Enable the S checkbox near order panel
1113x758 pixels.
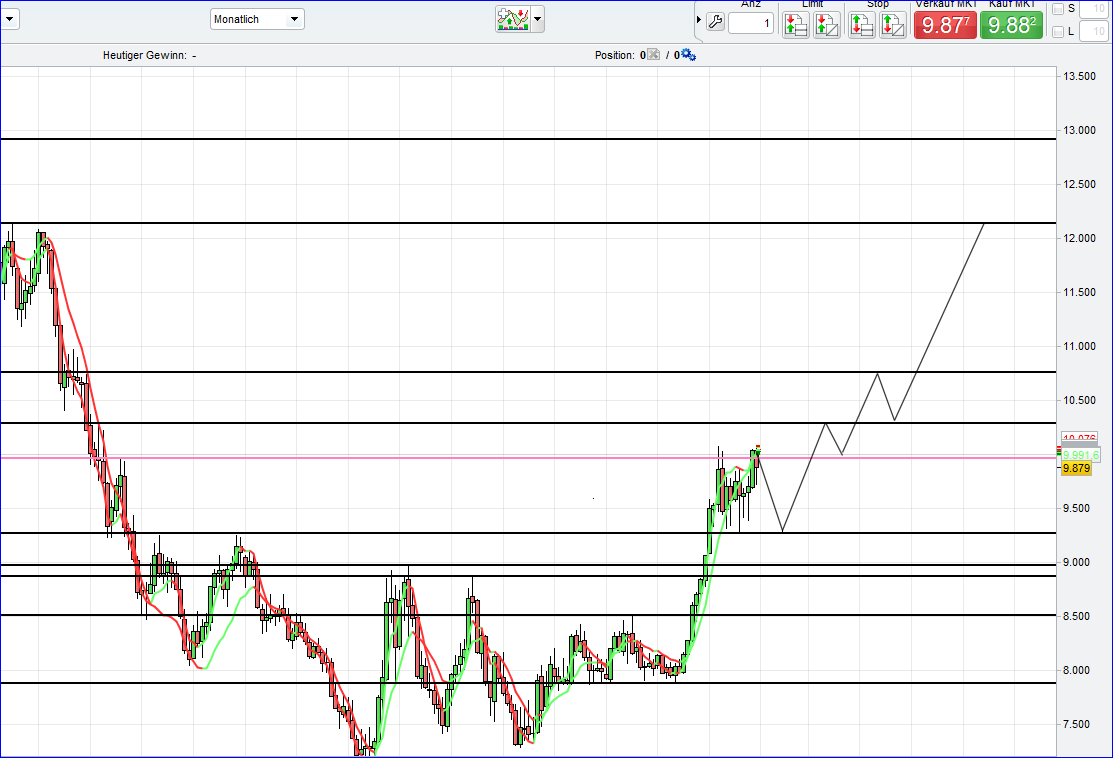click(1060, 8)
